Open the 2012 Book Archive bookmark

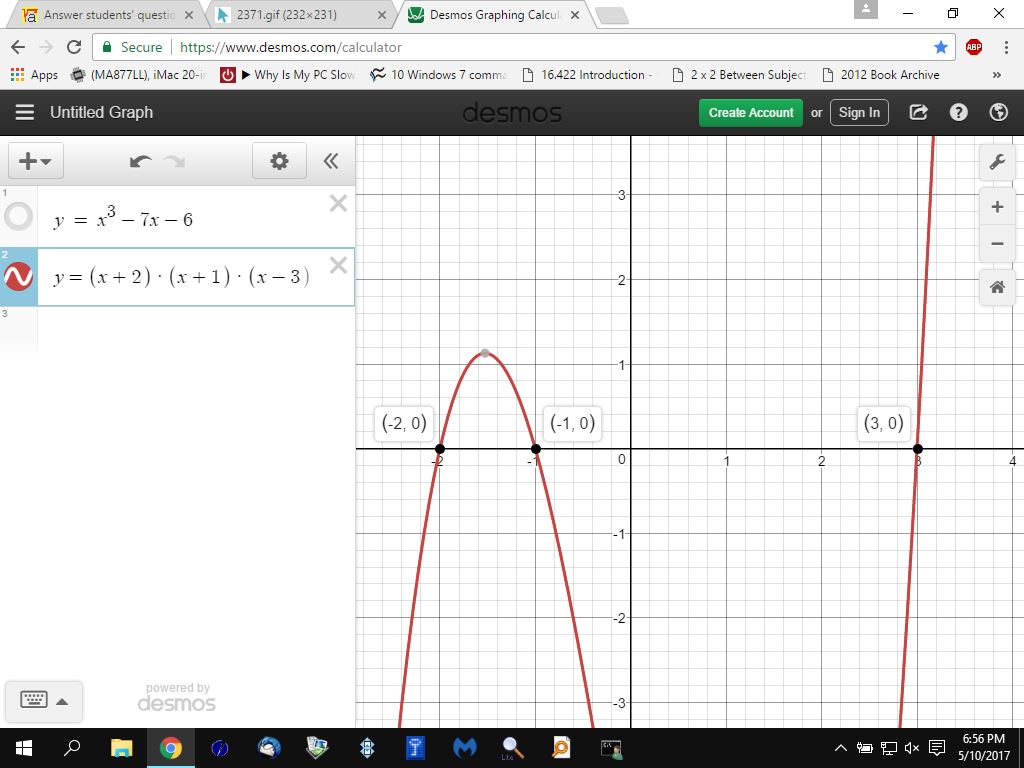(x=880, y=74)
